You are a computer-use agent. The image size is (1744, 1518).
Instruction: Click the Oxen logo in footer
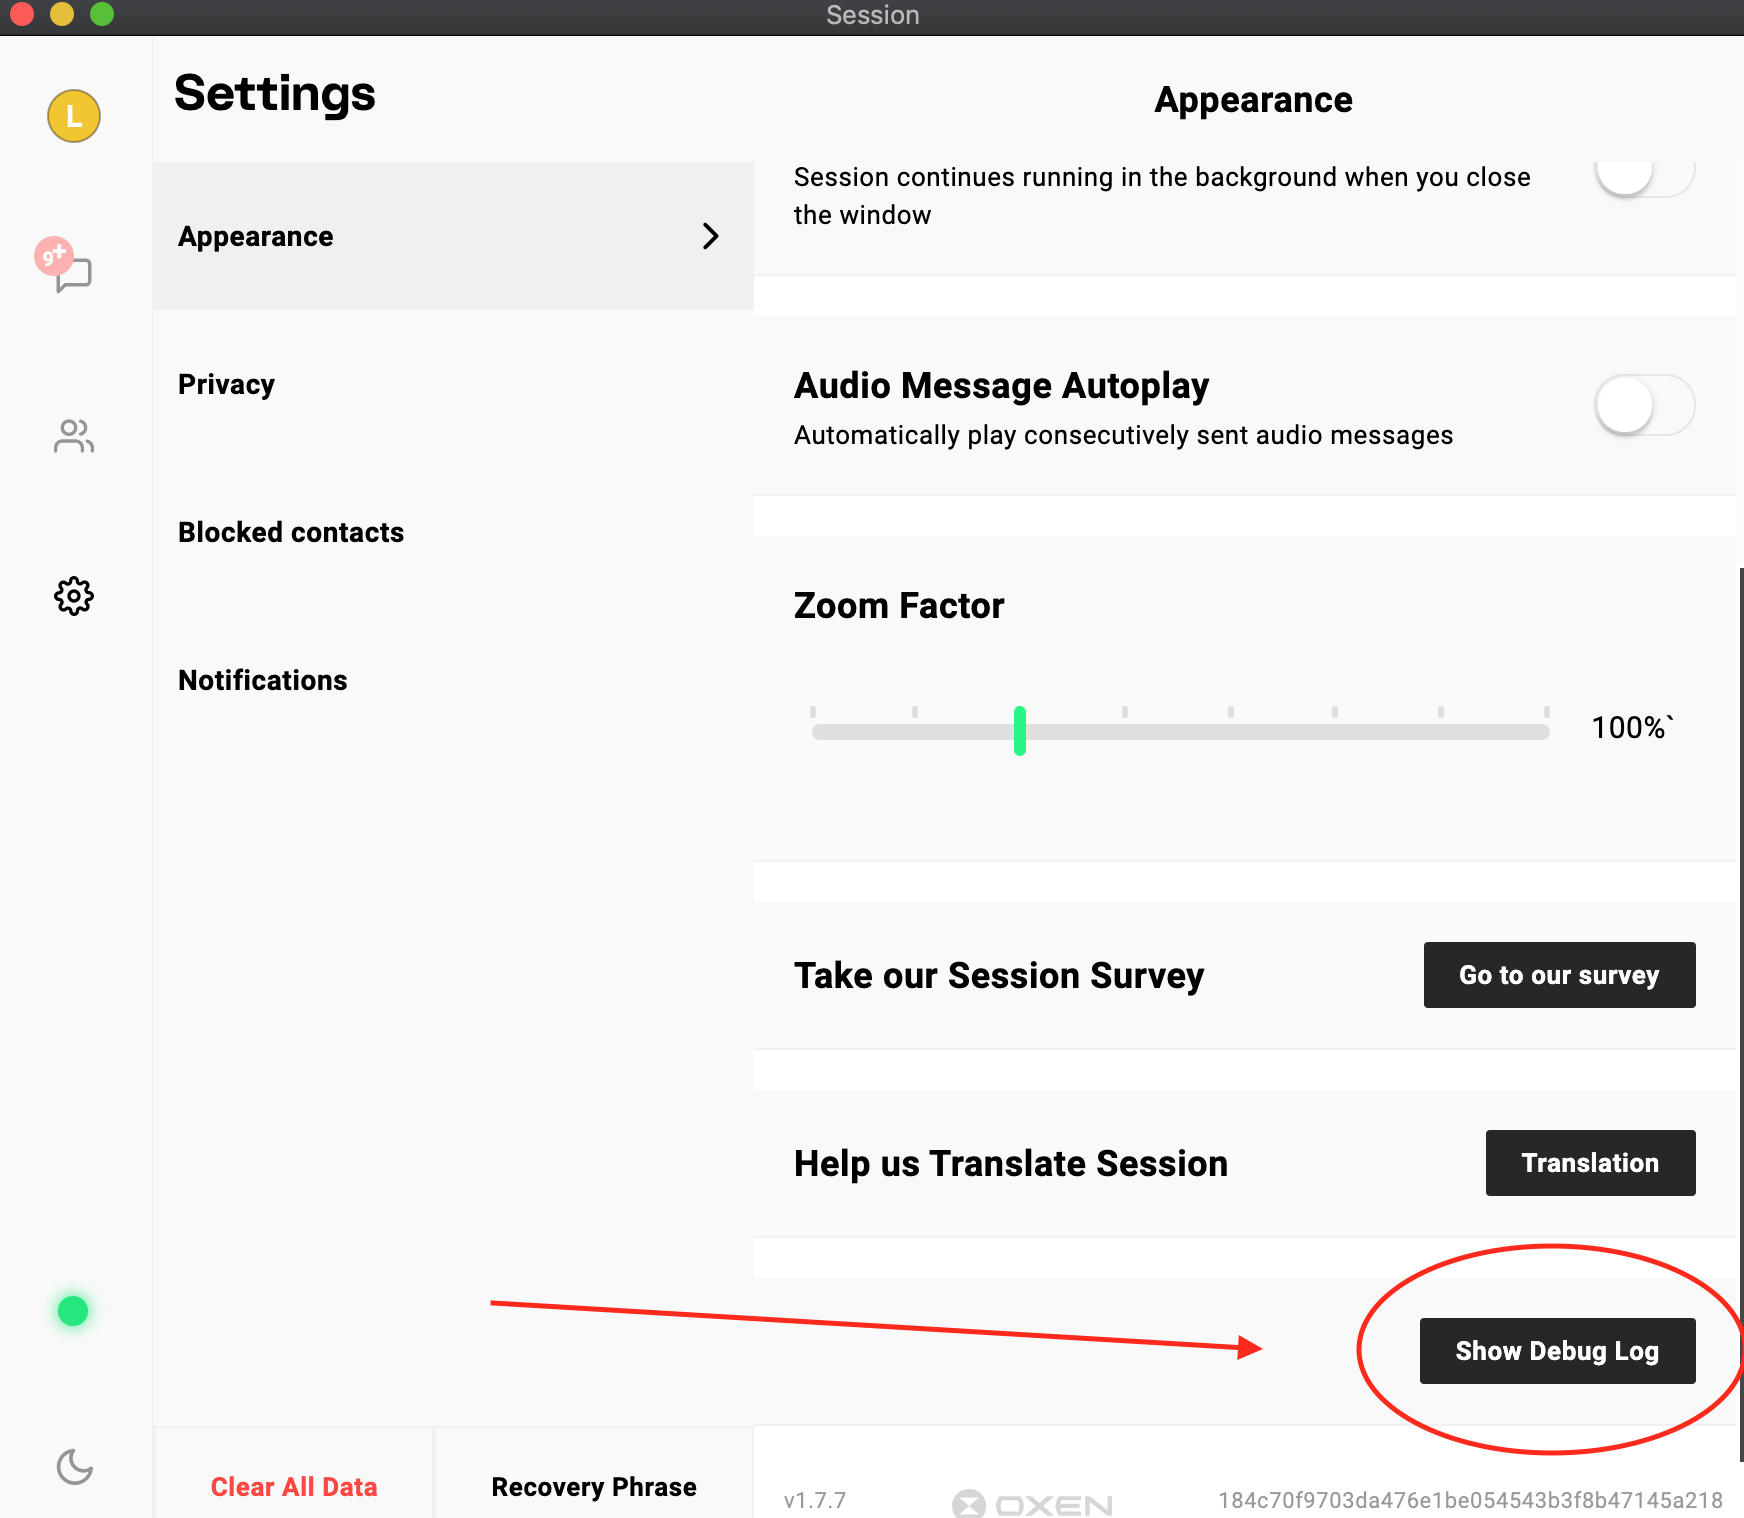tap(1032, 1503)
